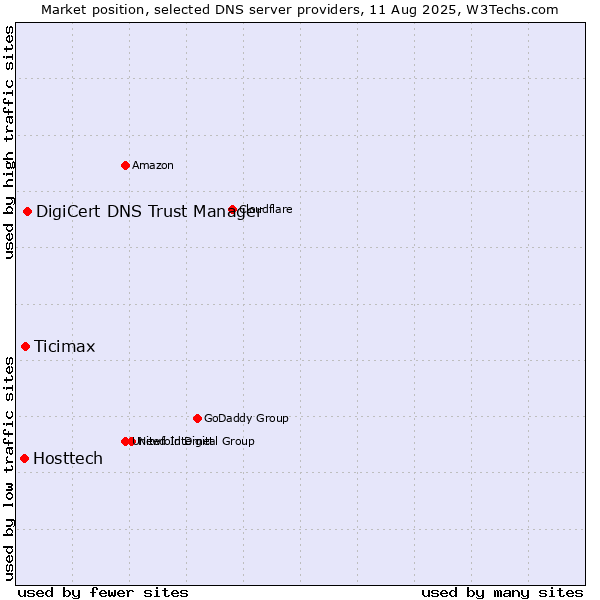Click the "Ticimax" label text

[x=65, y=347]
